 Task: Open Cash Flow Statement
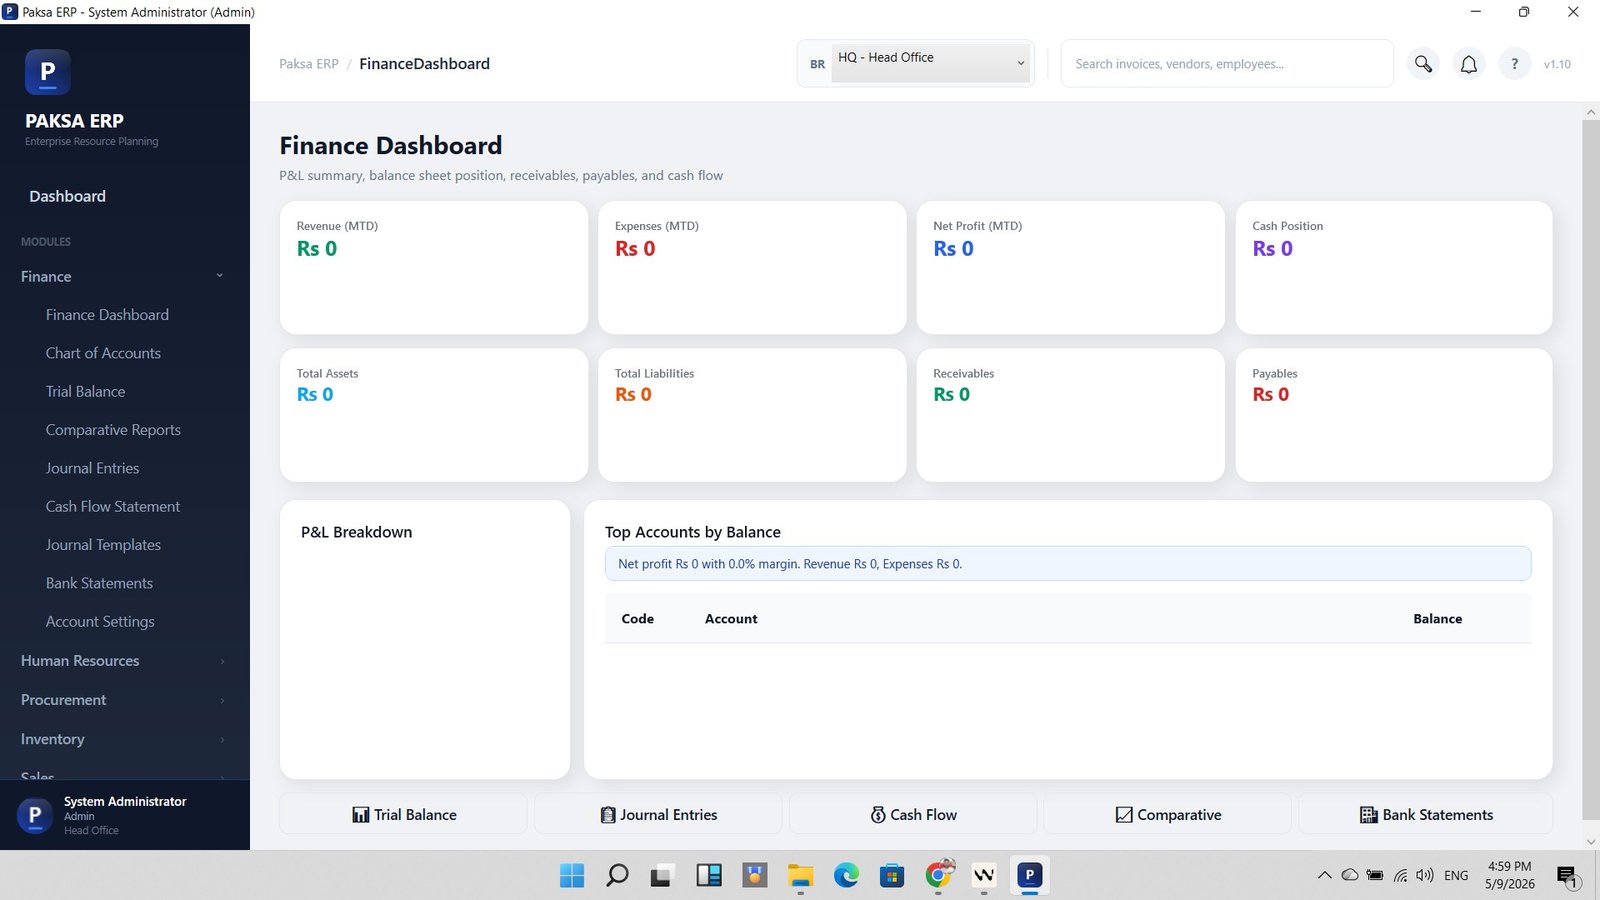113,507
